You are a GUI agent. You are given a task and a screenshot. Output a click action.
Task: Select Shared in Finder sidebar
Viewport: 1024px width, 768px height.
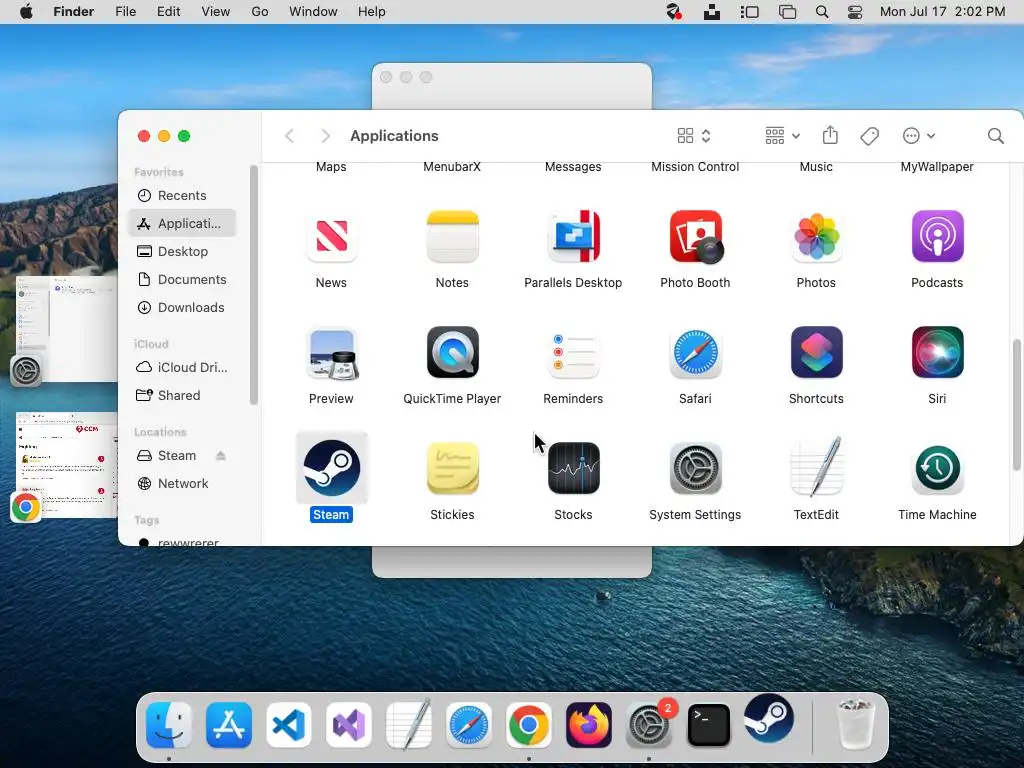pos(182,395)
